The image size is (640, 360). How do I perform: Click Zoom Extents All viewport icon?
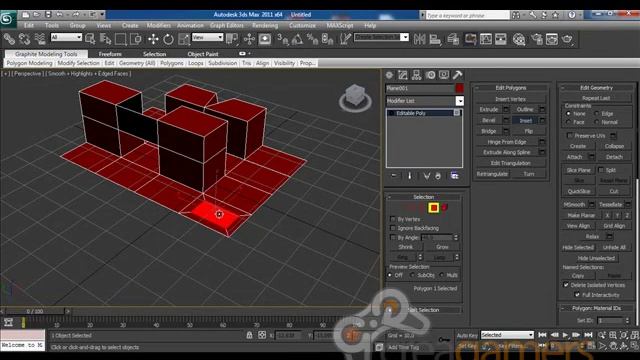634,335
